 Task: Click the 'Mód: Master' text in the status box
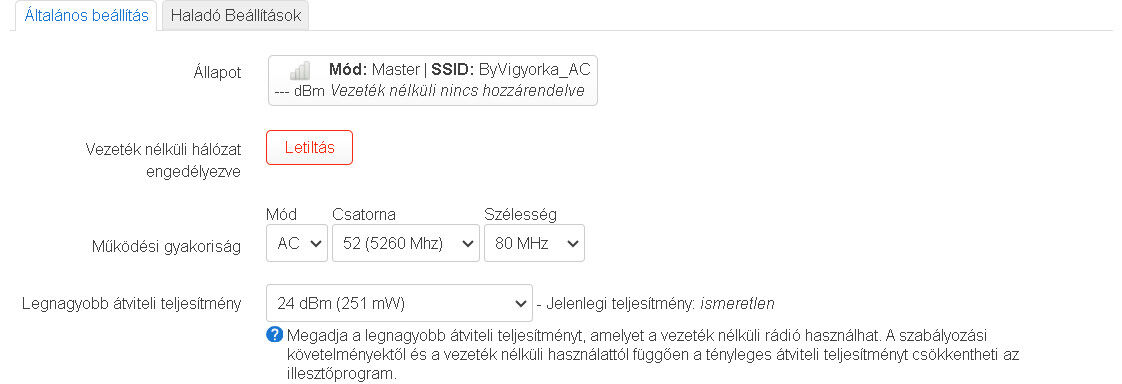pyautogui.click(x=374, y=70)
